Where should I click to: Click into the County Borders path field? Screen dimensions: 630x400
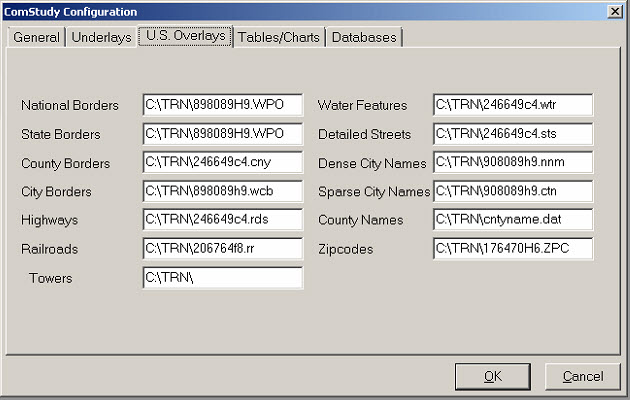click(x=223, y=162)
